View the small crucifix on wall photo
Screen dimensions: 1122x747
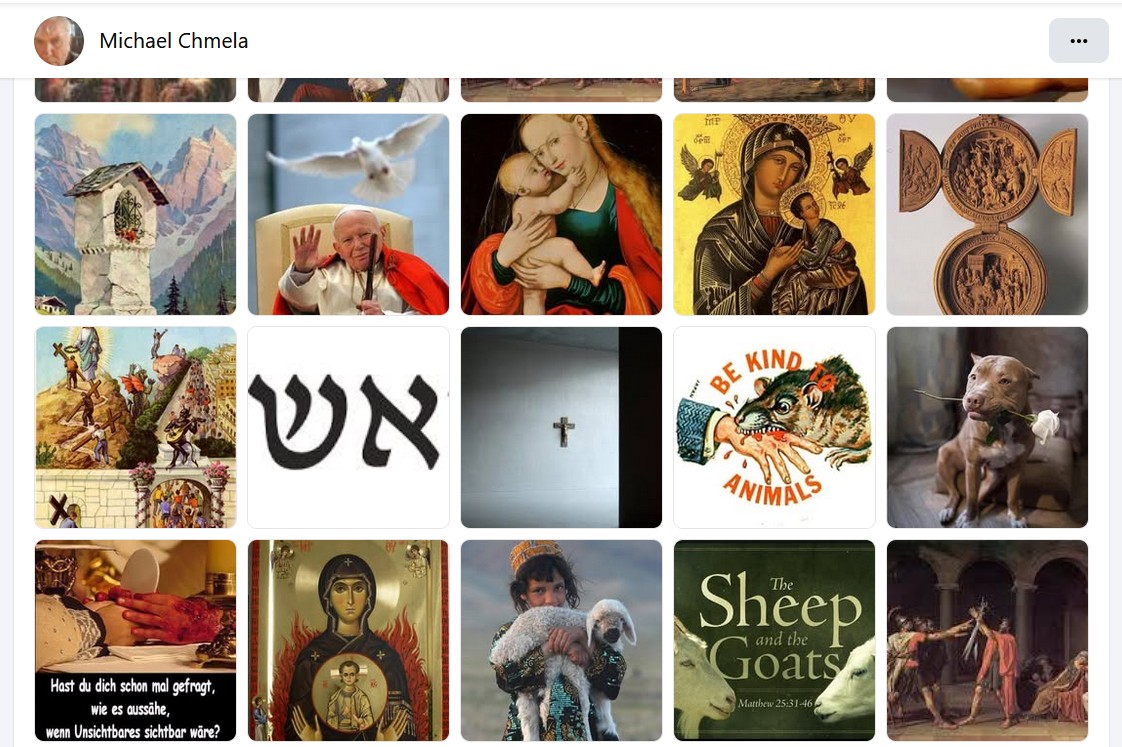click(561, 427)
